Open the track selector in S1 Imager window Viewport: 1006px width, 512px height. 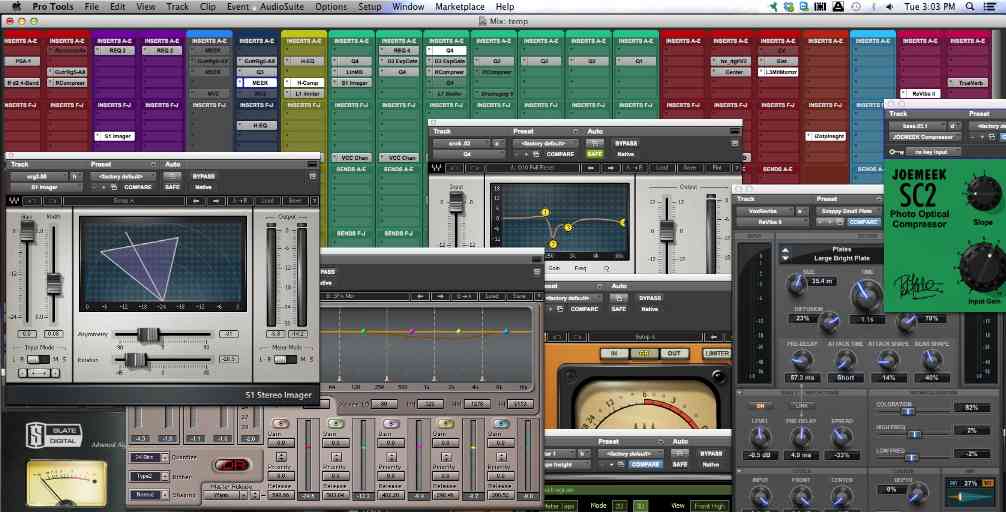click(x=36, y=176)
